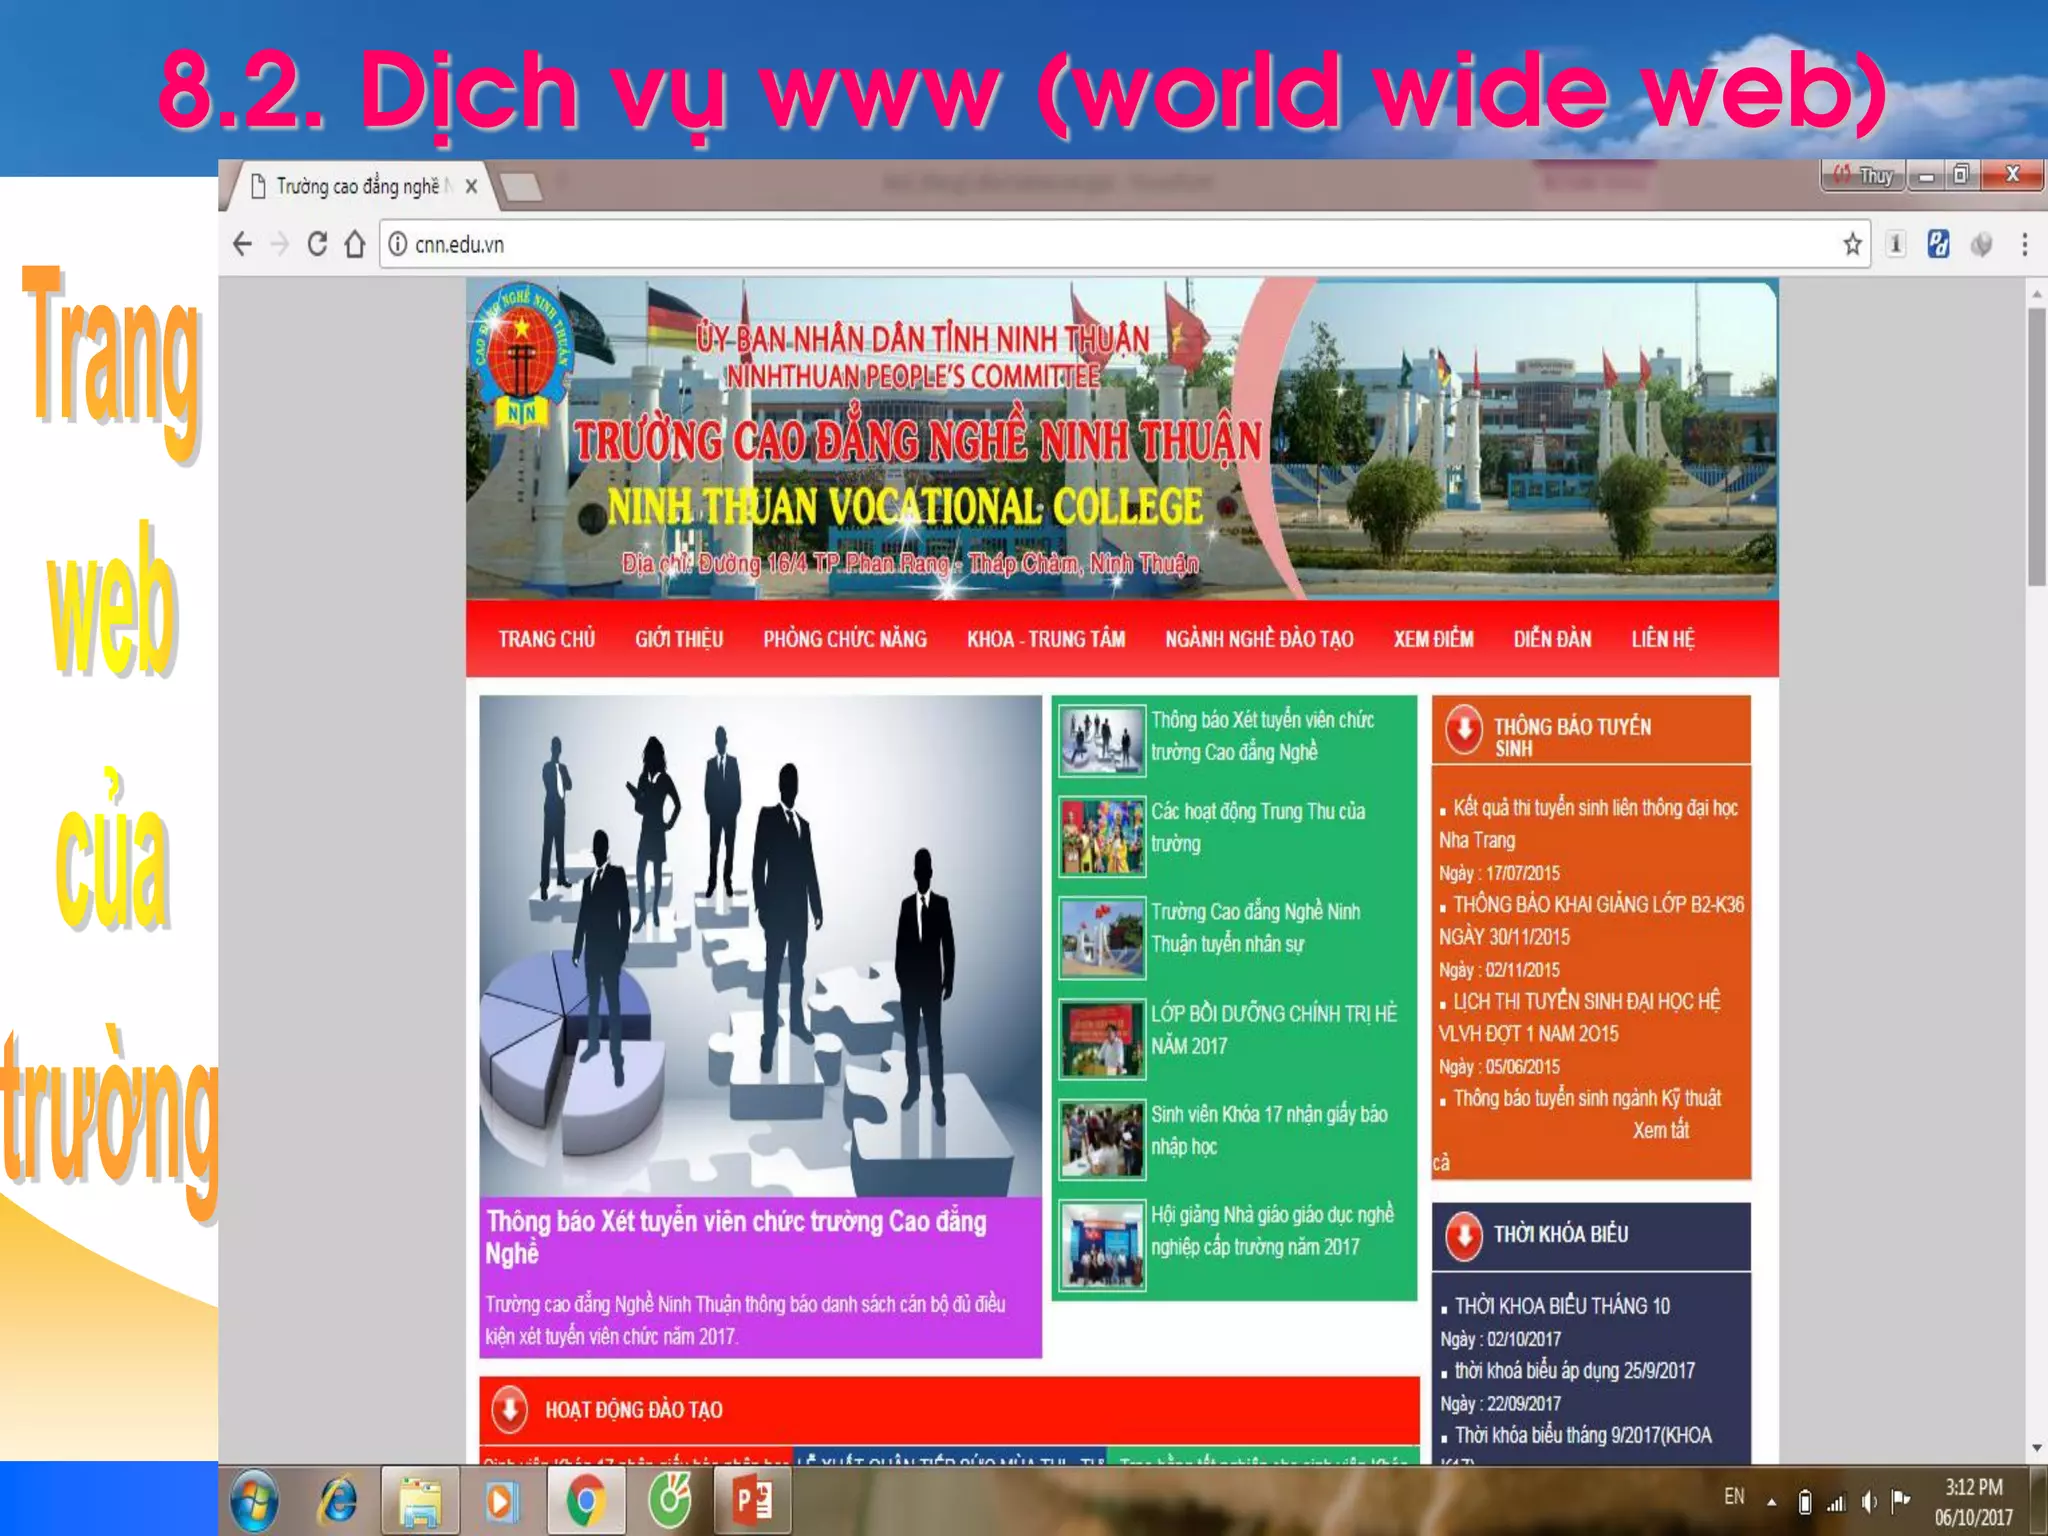The image size is (2048, 1536).
Task: Open File Explorer from taskbar
Action: coord(420,1501)
